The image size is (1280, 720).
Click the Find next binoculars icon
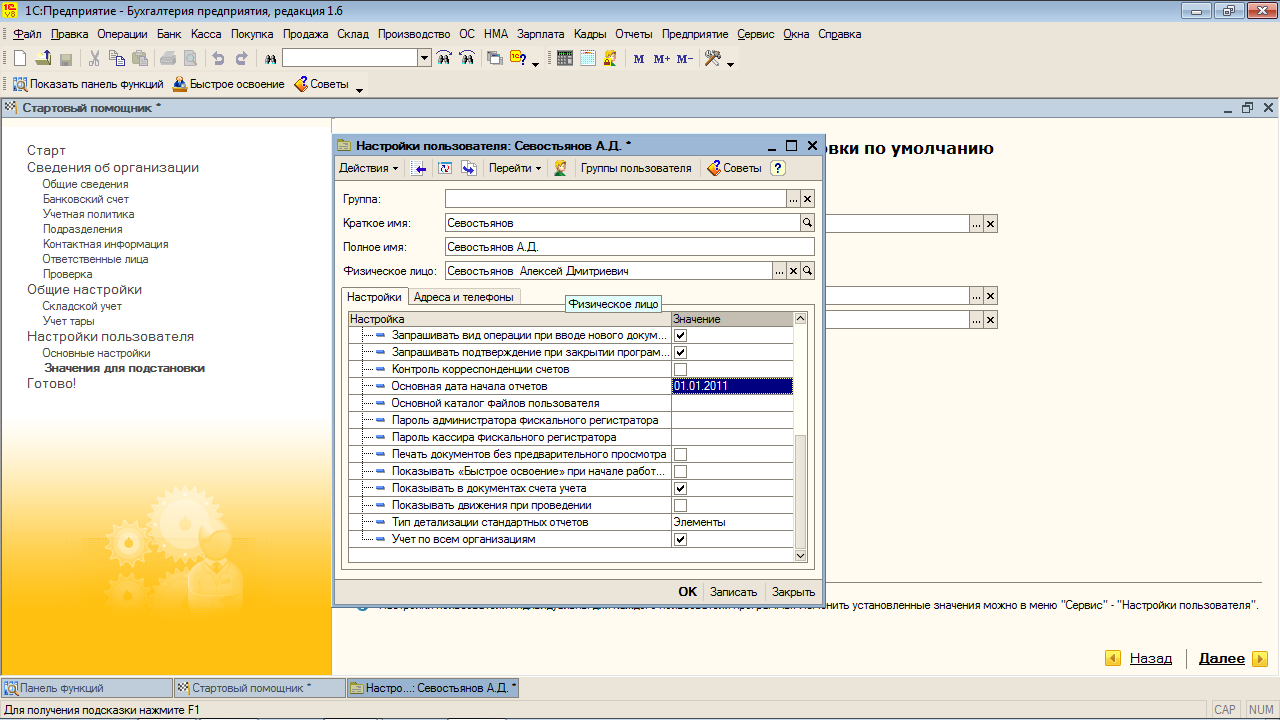[444, 59]
